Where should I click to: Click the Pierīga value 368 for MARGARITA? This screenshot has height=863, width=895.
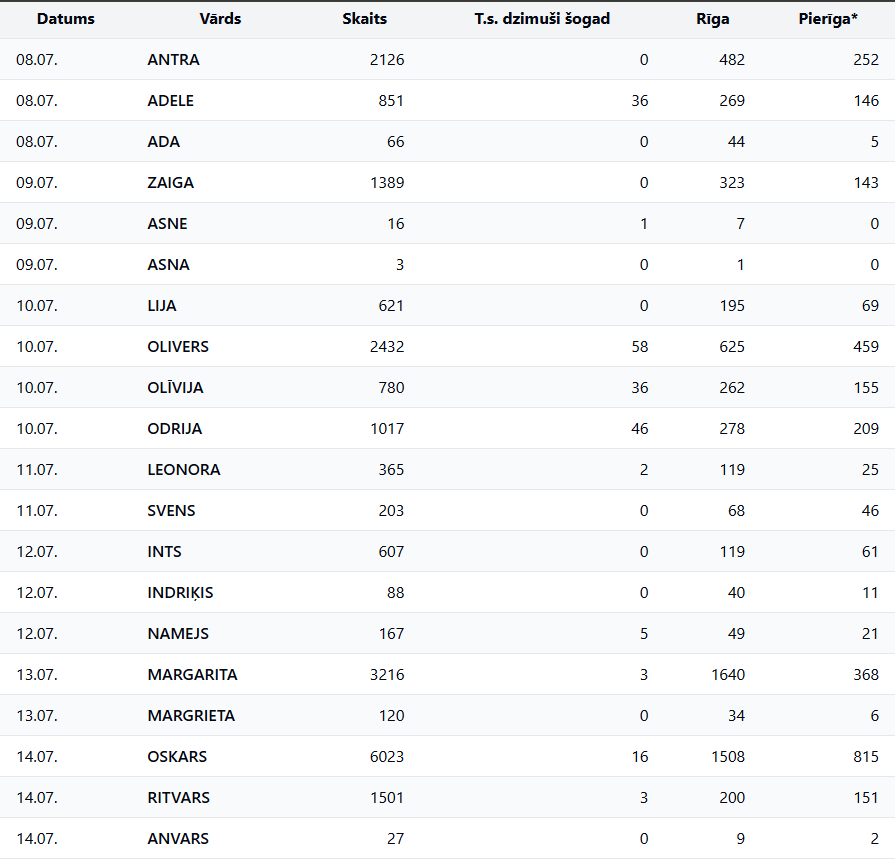click(x=866, y=675)
